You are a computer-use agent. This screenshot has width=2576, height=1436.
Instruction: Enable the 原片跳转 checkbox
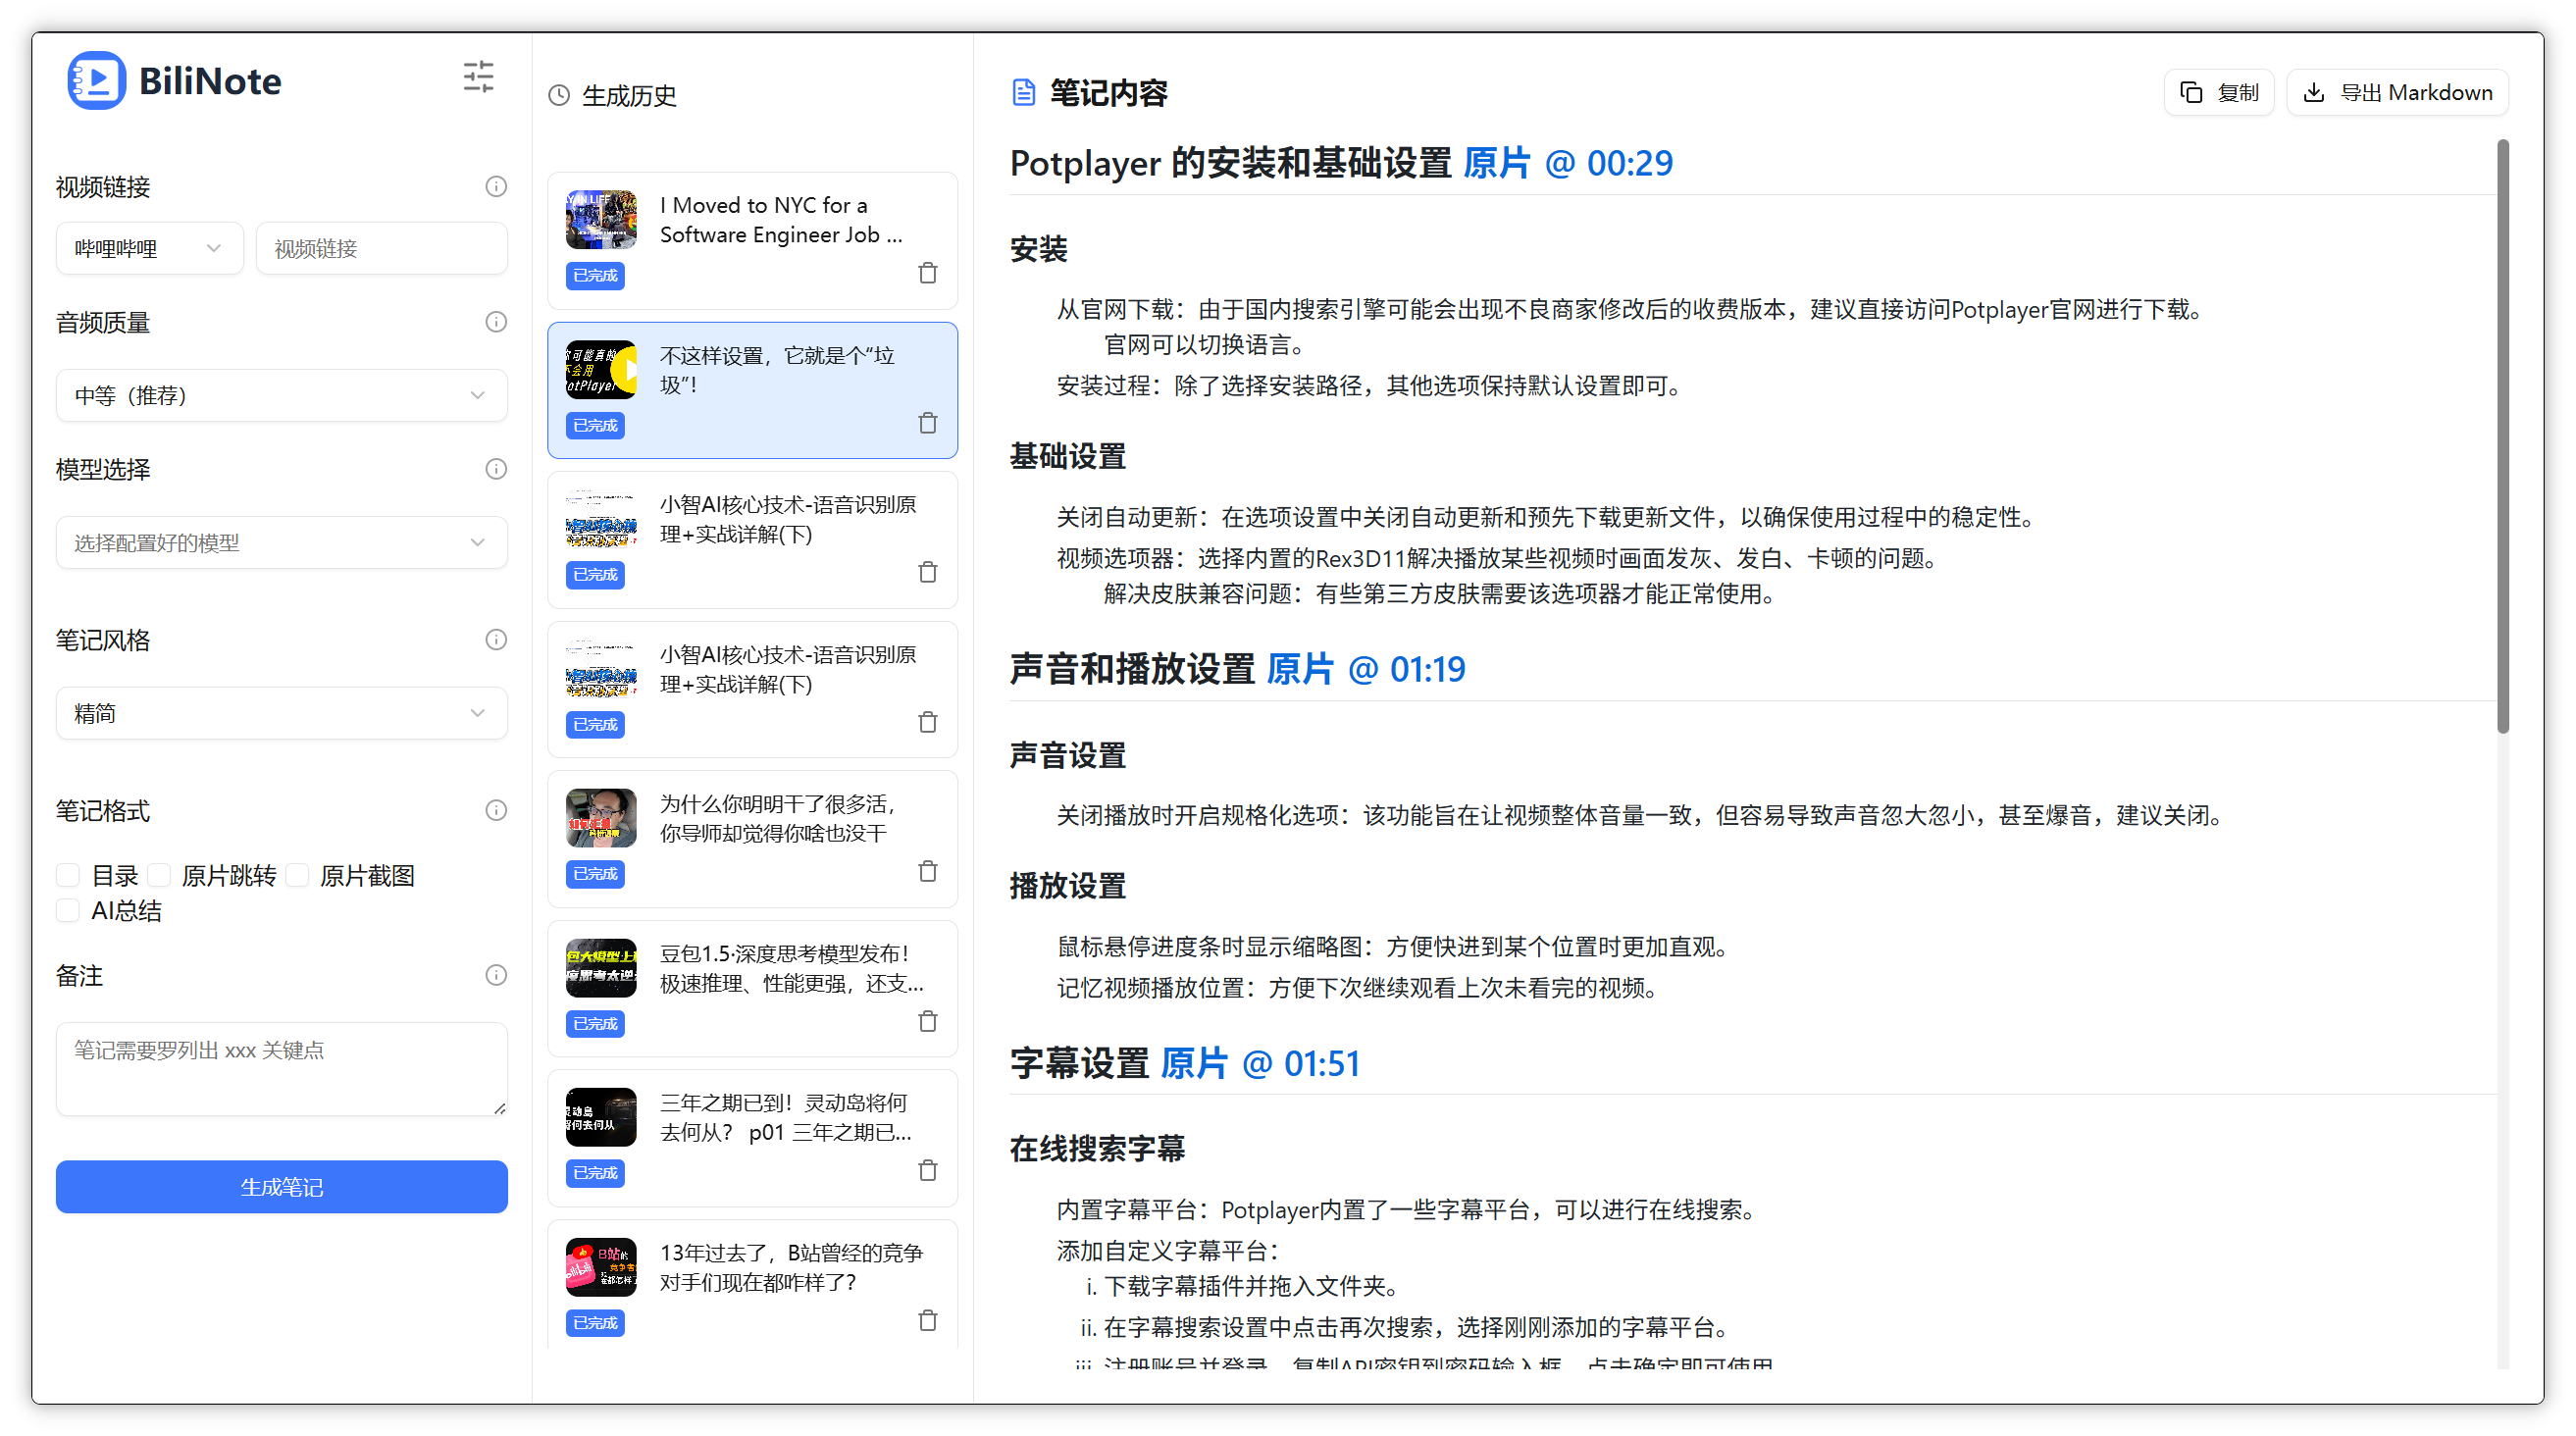159,876
